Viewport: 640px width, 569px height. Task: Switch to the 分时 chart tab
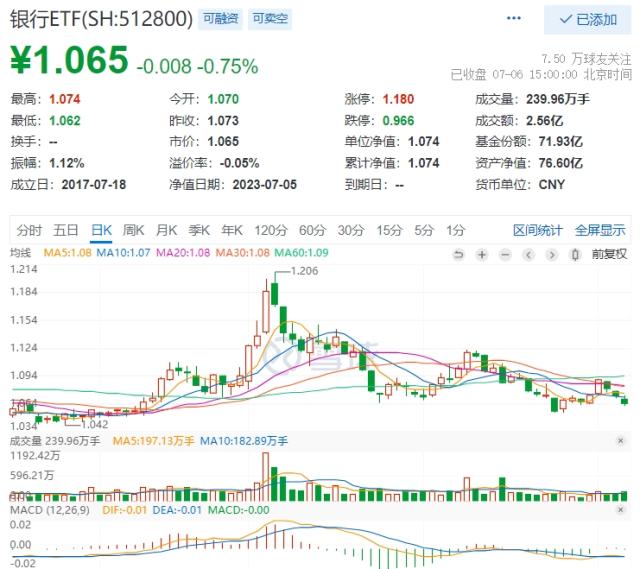[x=29, y=230]
